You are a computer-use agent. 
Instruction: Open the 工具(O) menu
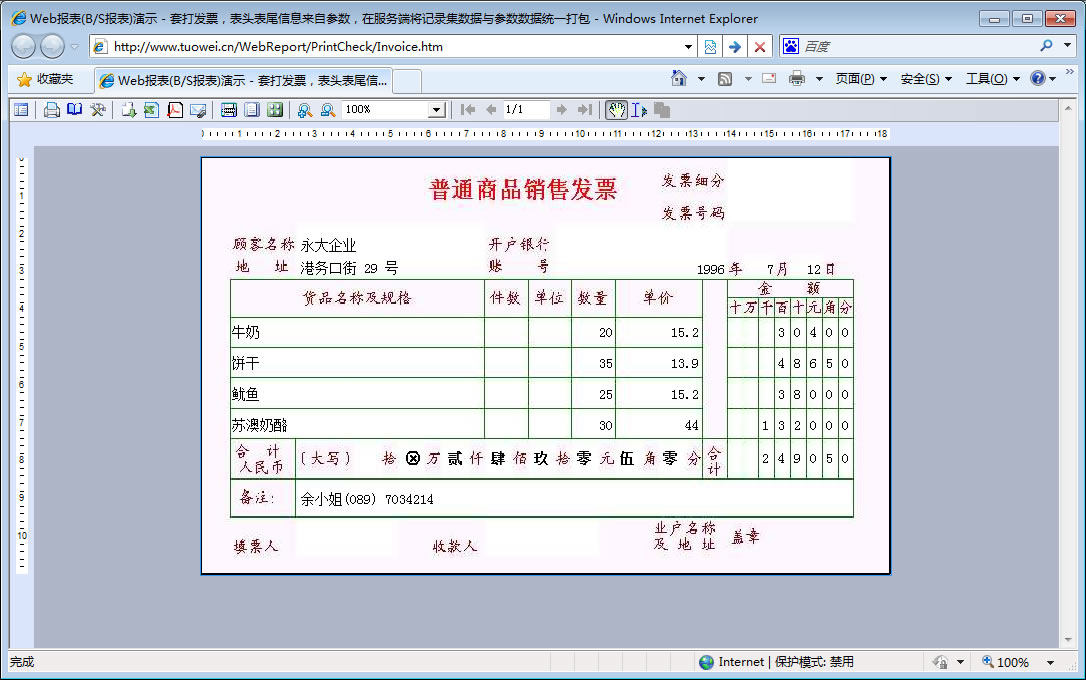991,79
